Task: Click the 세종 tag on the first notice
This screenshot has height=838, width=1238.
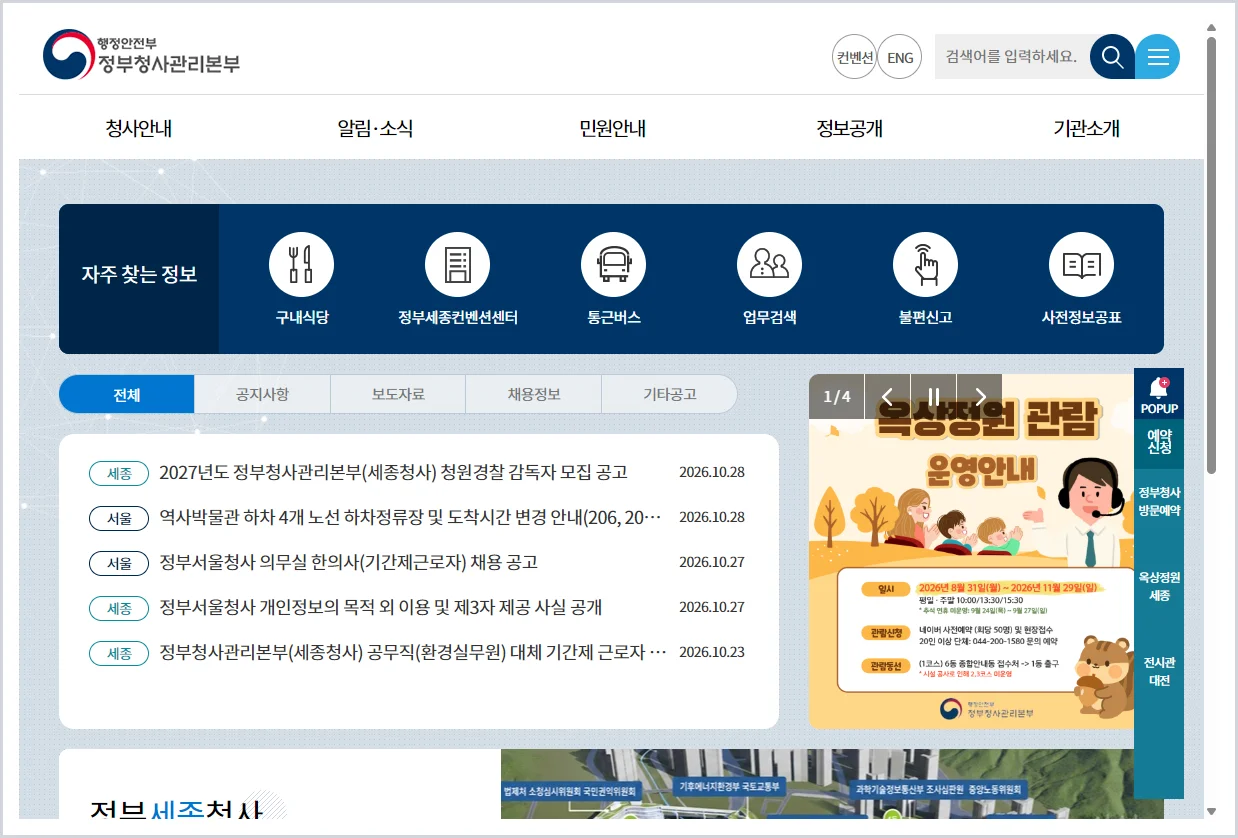Action: (x=119, y=473)
